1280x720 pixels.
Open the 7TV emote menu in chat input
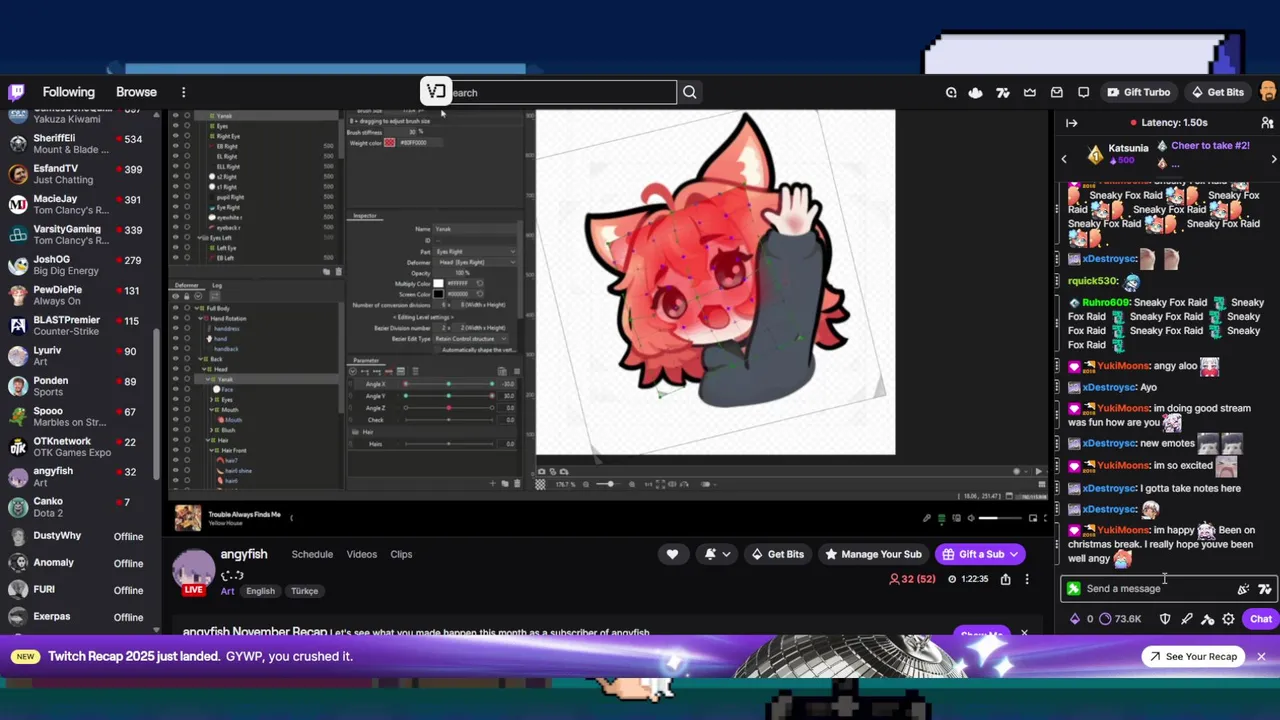click(x=1265, y=589)
